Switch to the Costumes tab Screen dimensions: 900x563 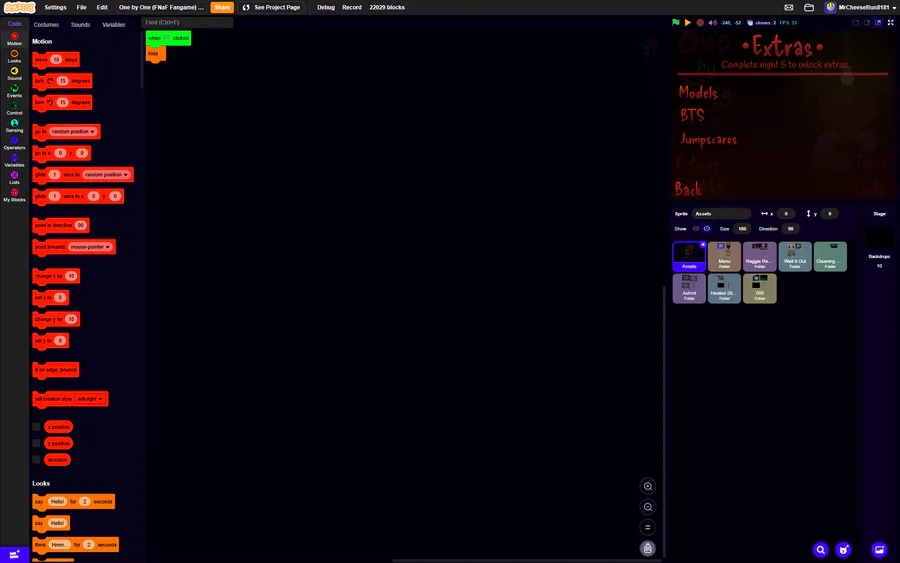tap(46, 25)
